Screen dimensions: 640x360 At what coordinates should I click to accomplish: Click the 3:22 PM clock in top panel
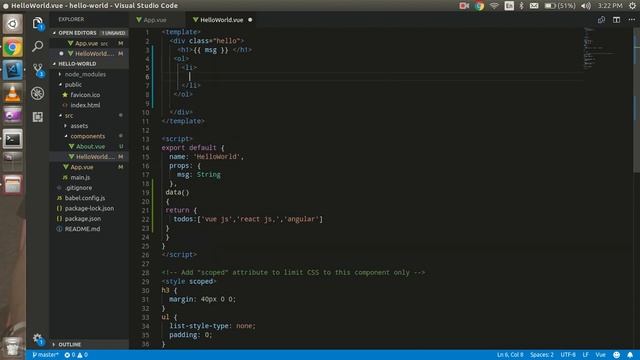[610, 6]
